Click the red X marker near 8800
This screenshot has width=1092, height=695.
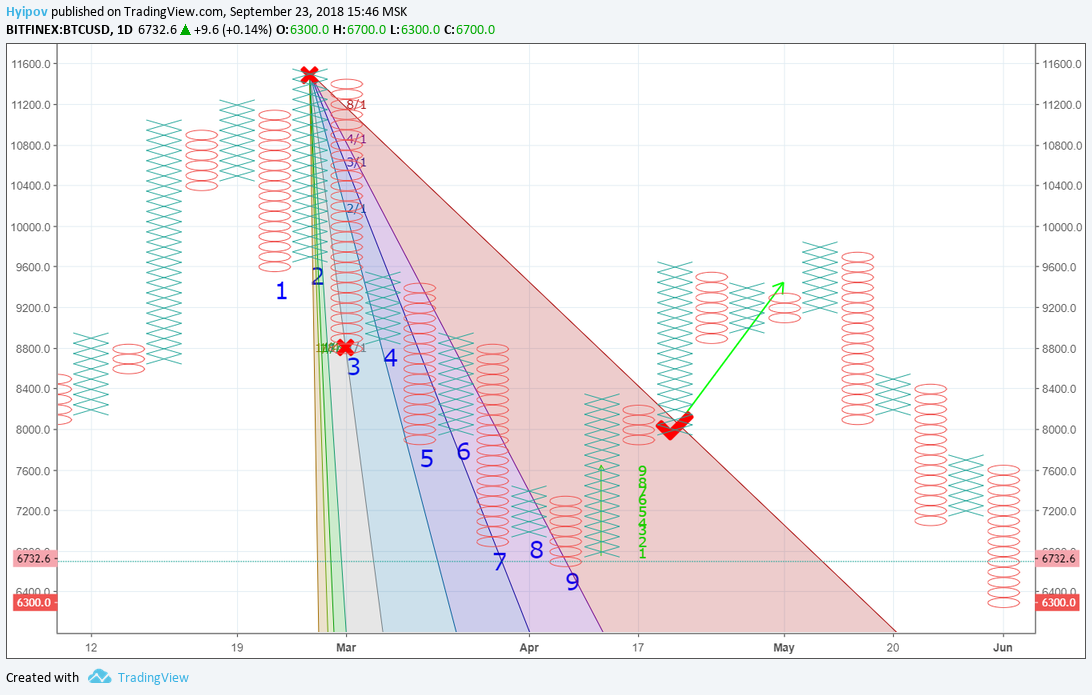[x=344, y=347]
